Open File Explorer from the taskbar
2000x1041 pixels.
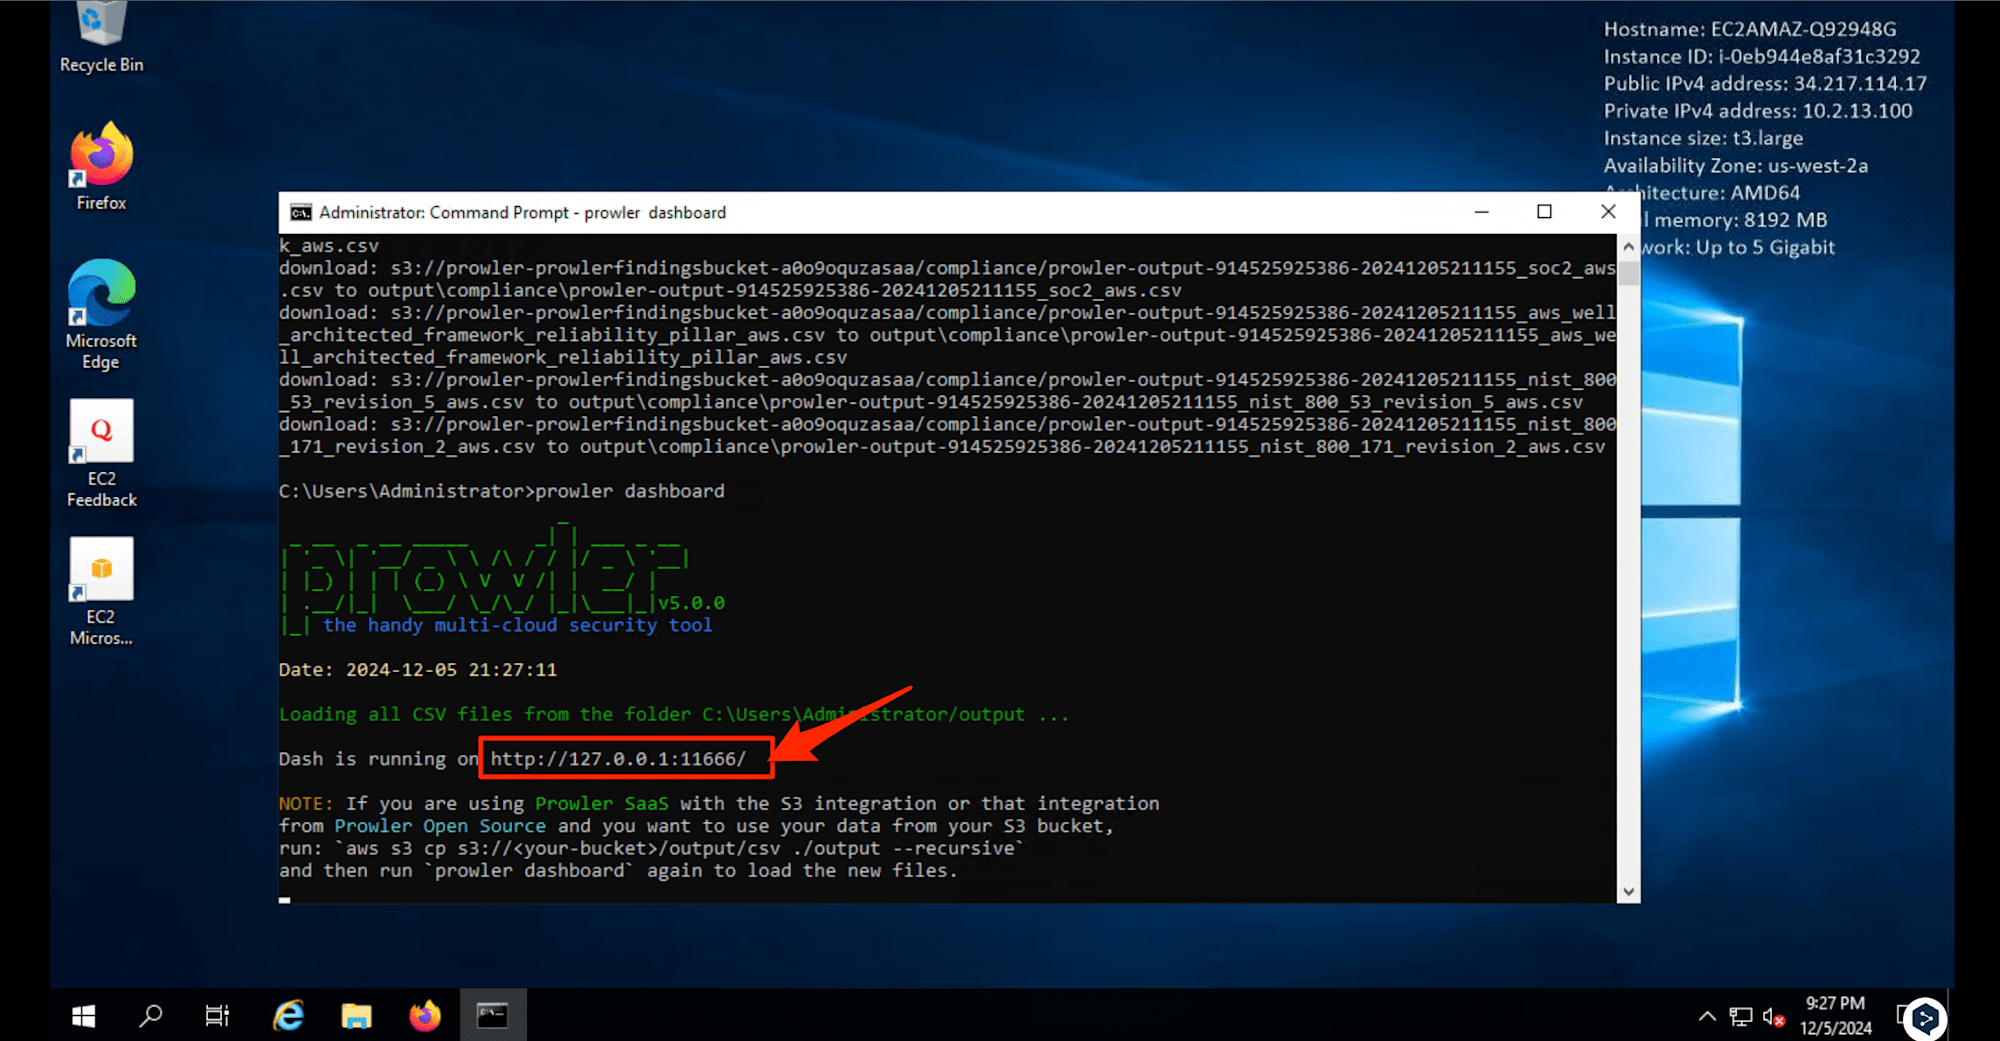click(x=356, y=1016)
